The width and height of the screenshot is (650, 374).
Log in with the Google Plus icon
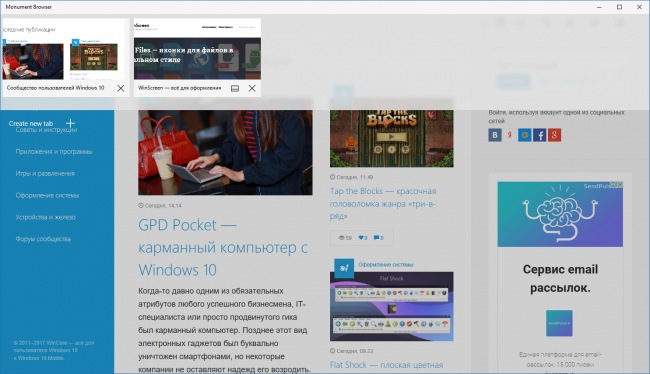point(554,135)
